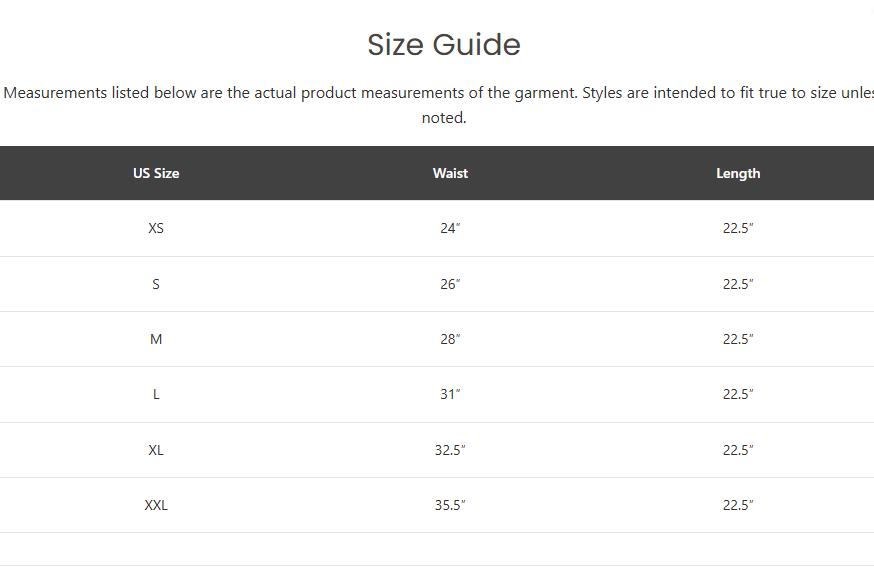Click the 'Measurements listed below' description line
The width and height of the screenshot is (874, 579).
(x=439, y=93)
